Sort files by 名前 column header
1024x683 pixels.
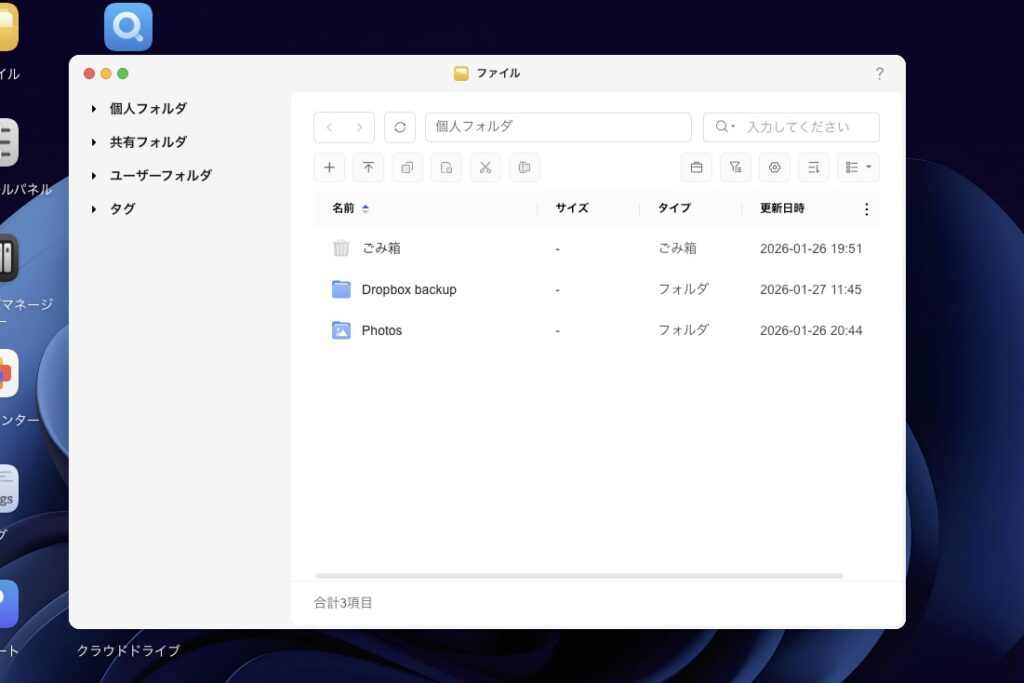click(343, 208)
